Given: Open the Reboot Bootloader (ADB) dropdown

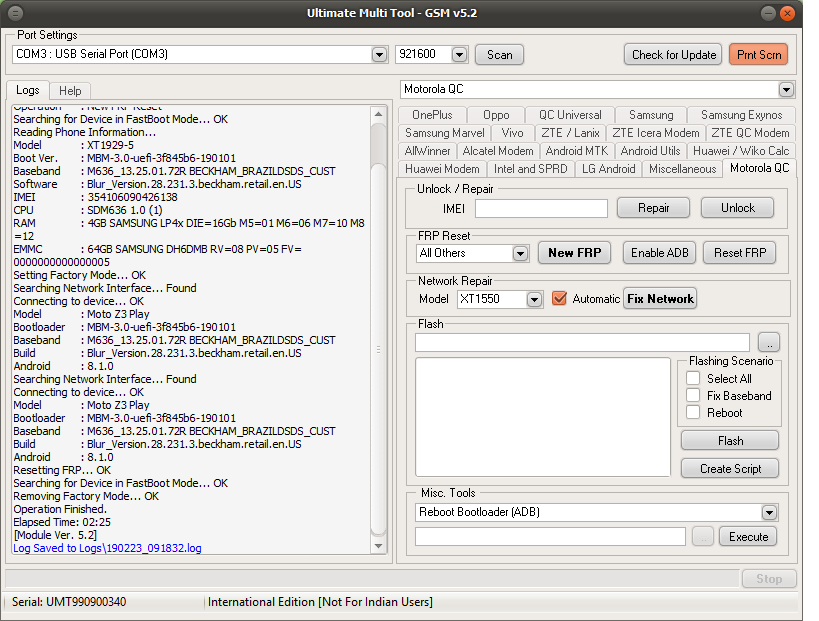Looking at the screenshot, I should (x=769, y=512).
